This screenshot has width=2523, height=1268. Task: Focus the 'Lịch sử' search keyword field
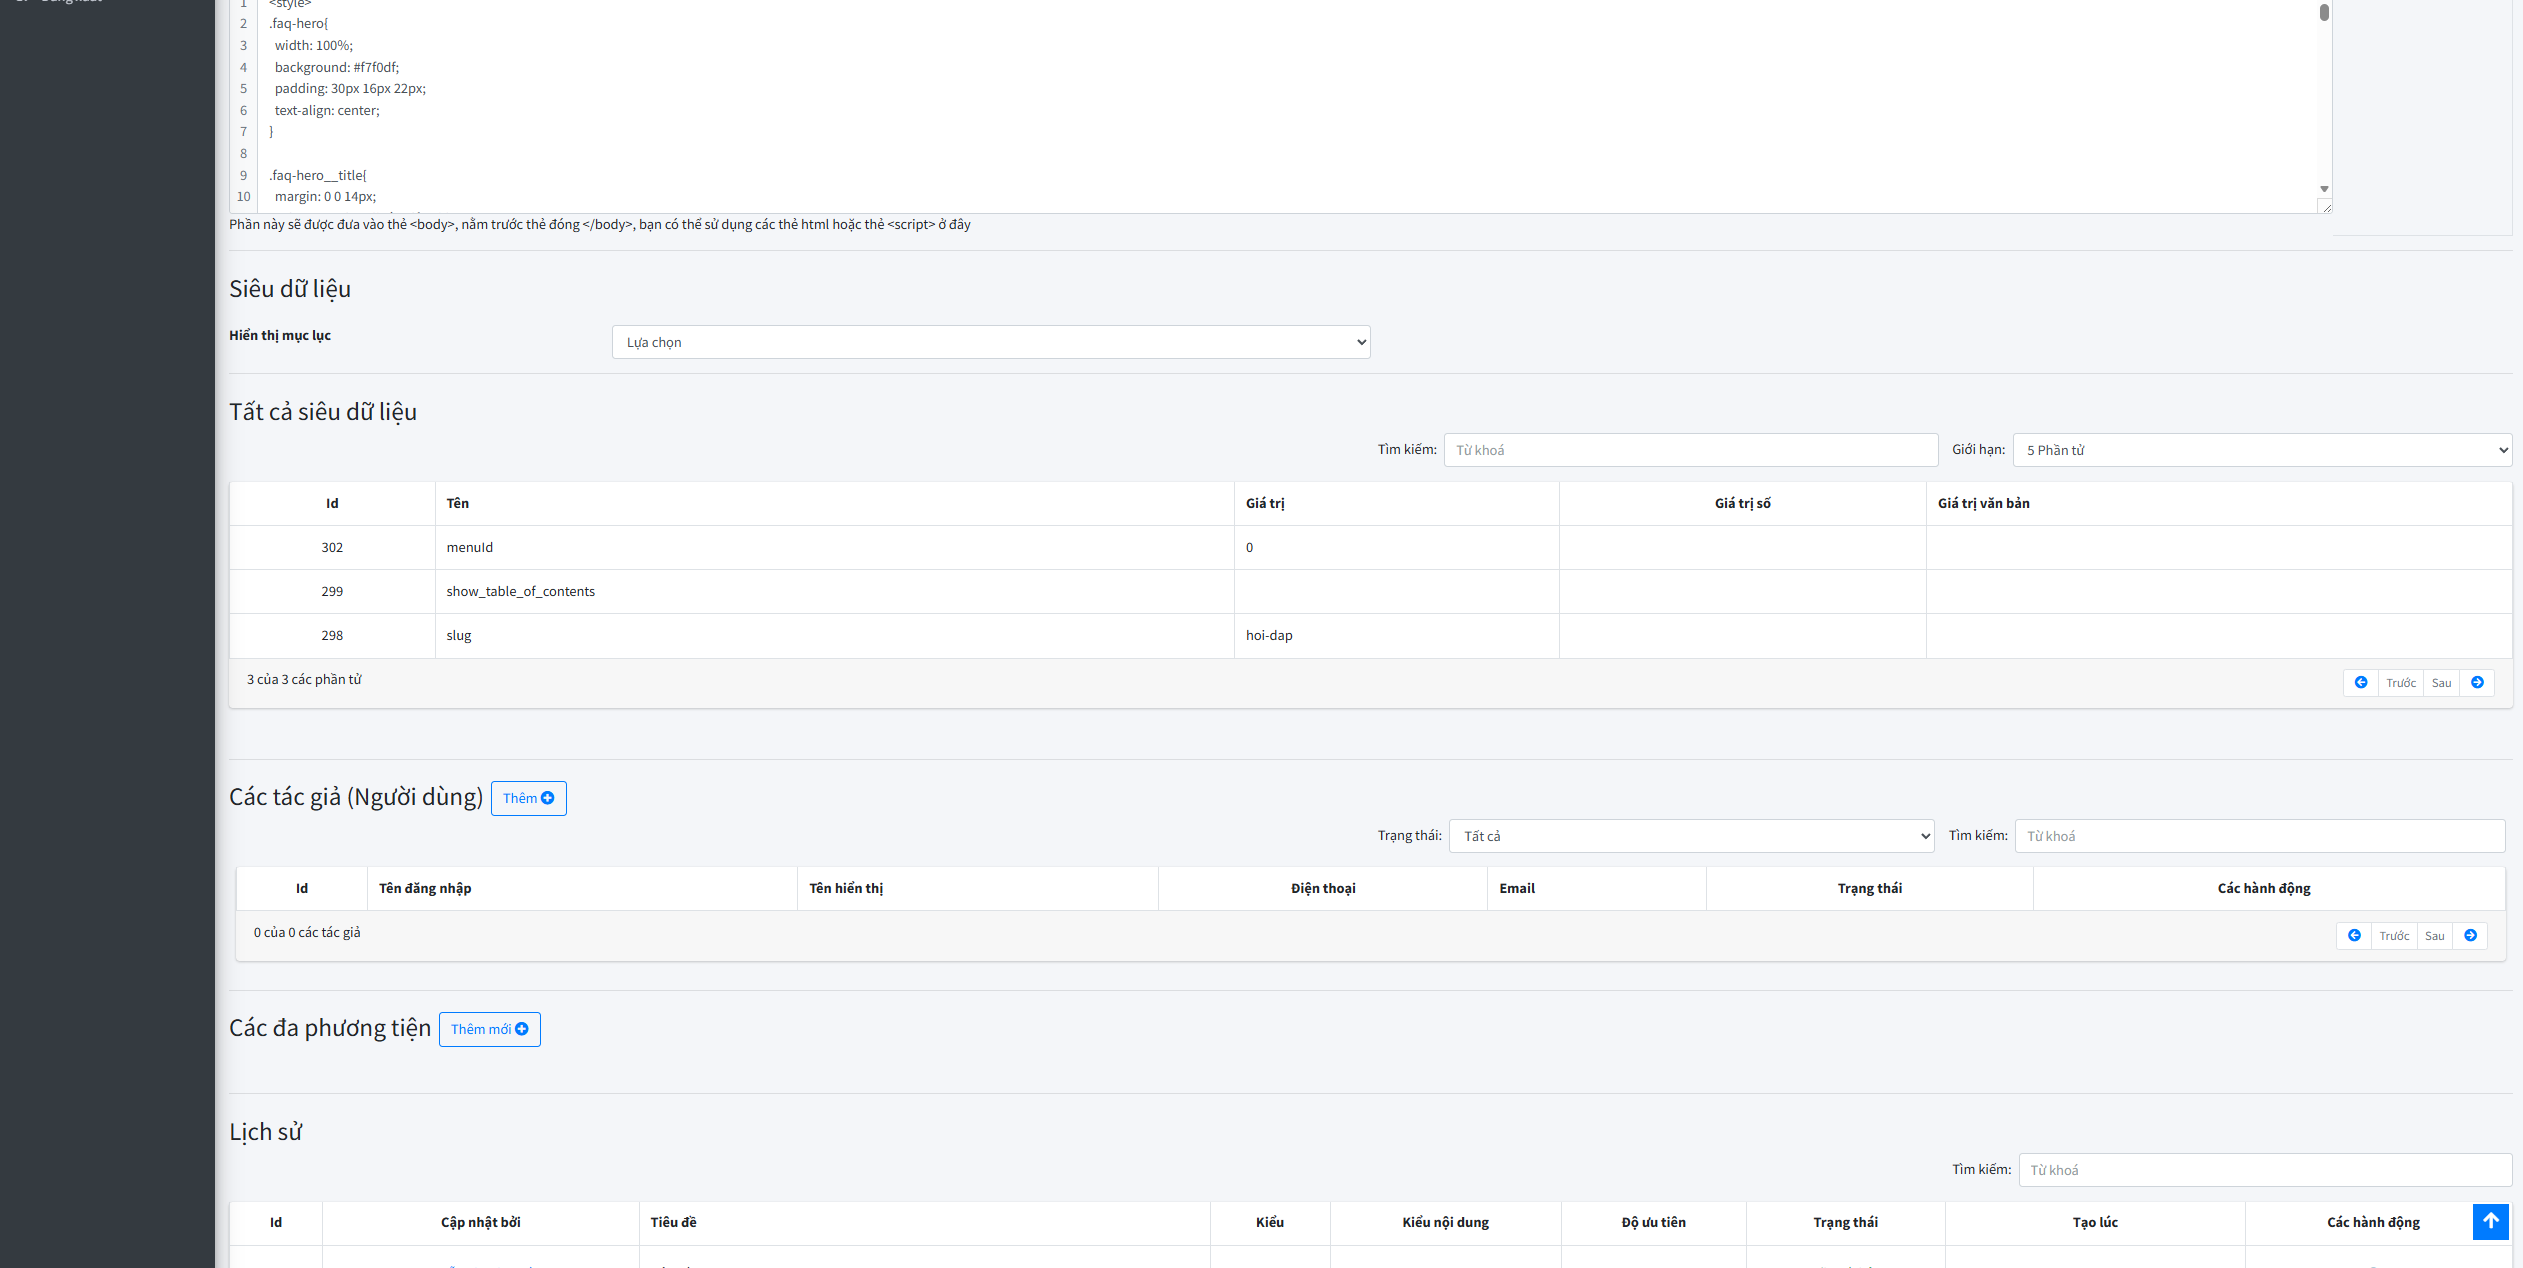[x=2264, y=1170]
